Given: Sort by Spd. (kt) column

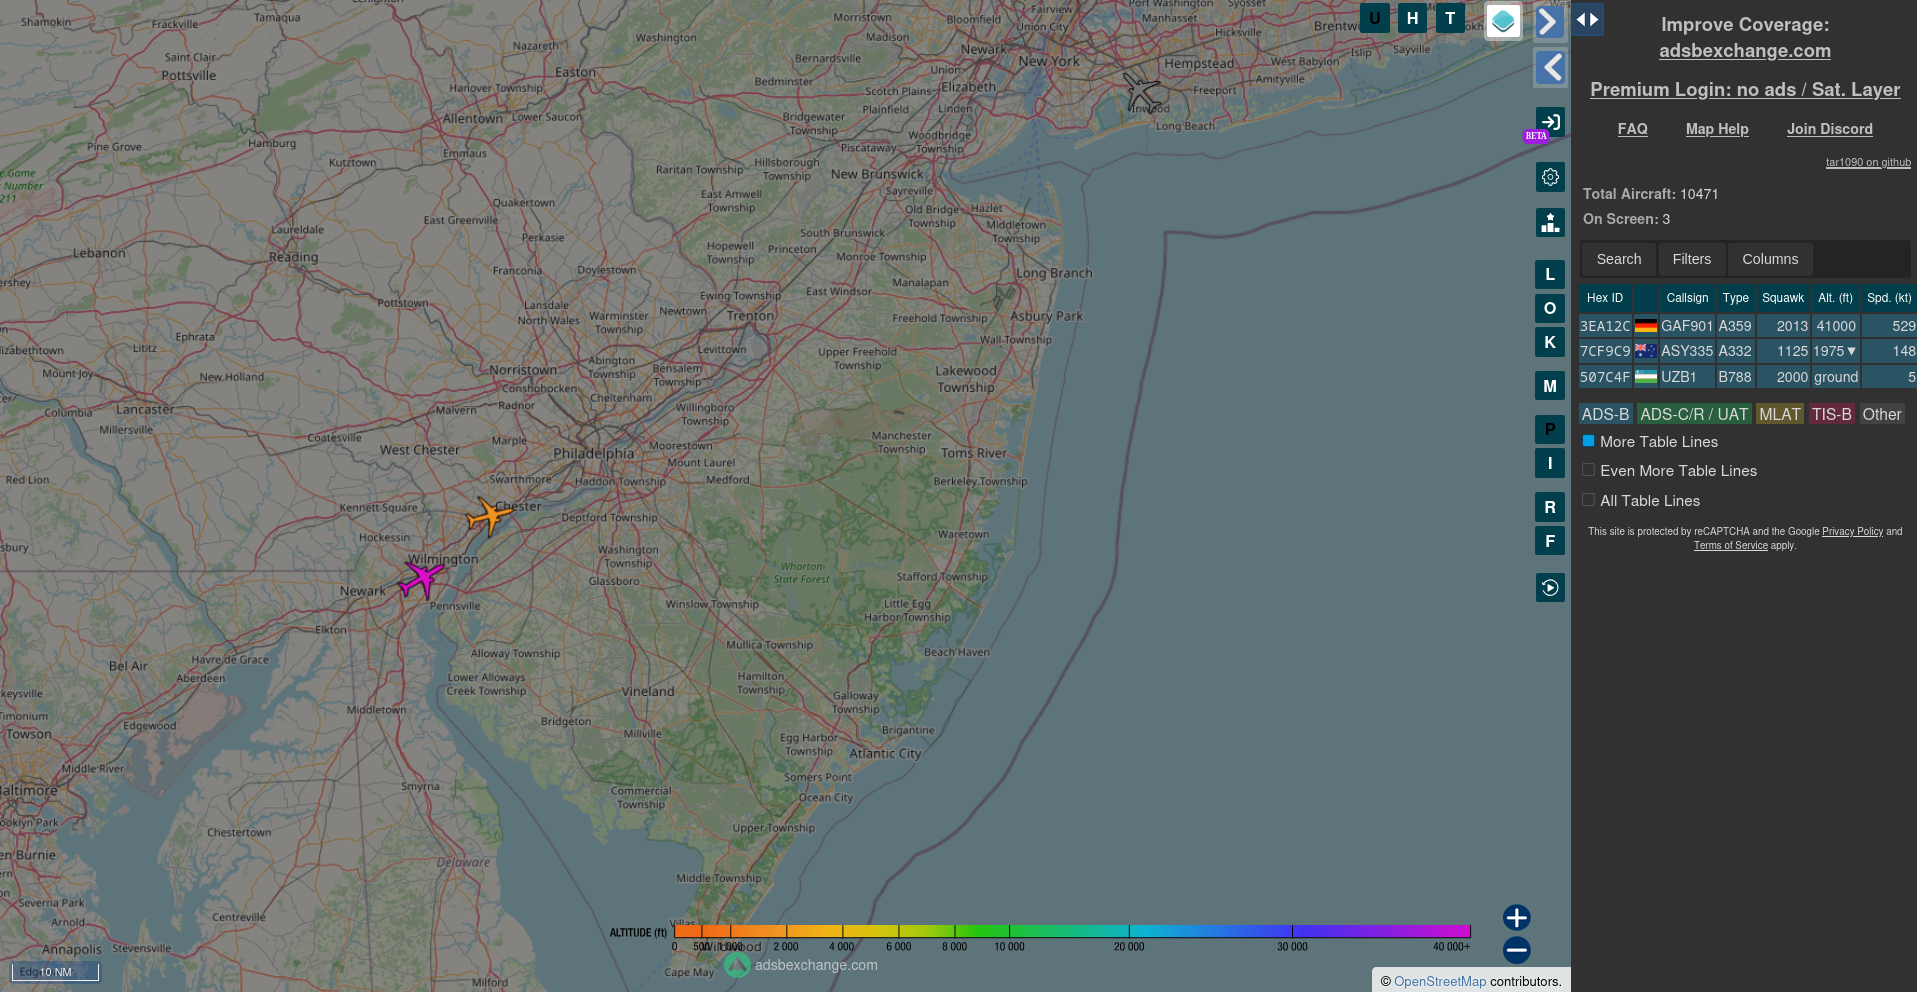Looking at the screenshot, I should 1889,298.
